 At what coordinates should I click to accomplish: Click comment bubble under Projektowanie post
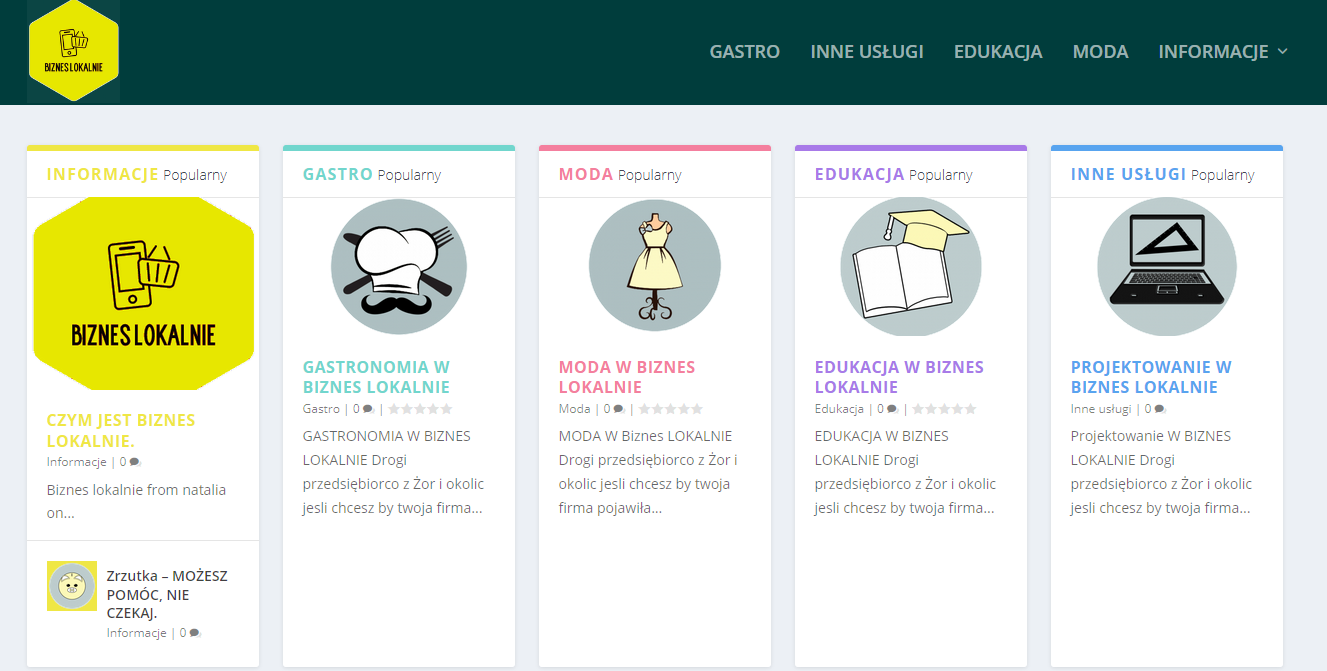coord(1159,409)
